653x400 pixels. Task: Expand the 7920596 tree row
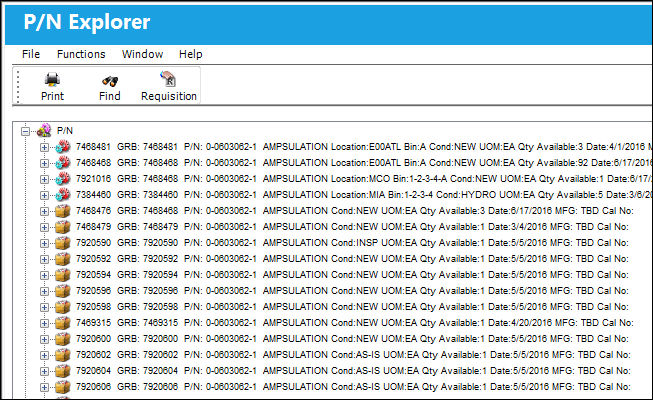click(x=44, y=292)
